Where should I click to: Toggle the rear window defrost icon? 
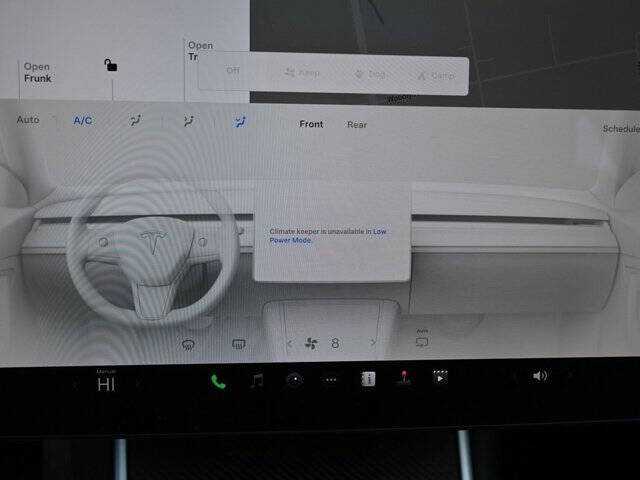(x=239, y=344)
